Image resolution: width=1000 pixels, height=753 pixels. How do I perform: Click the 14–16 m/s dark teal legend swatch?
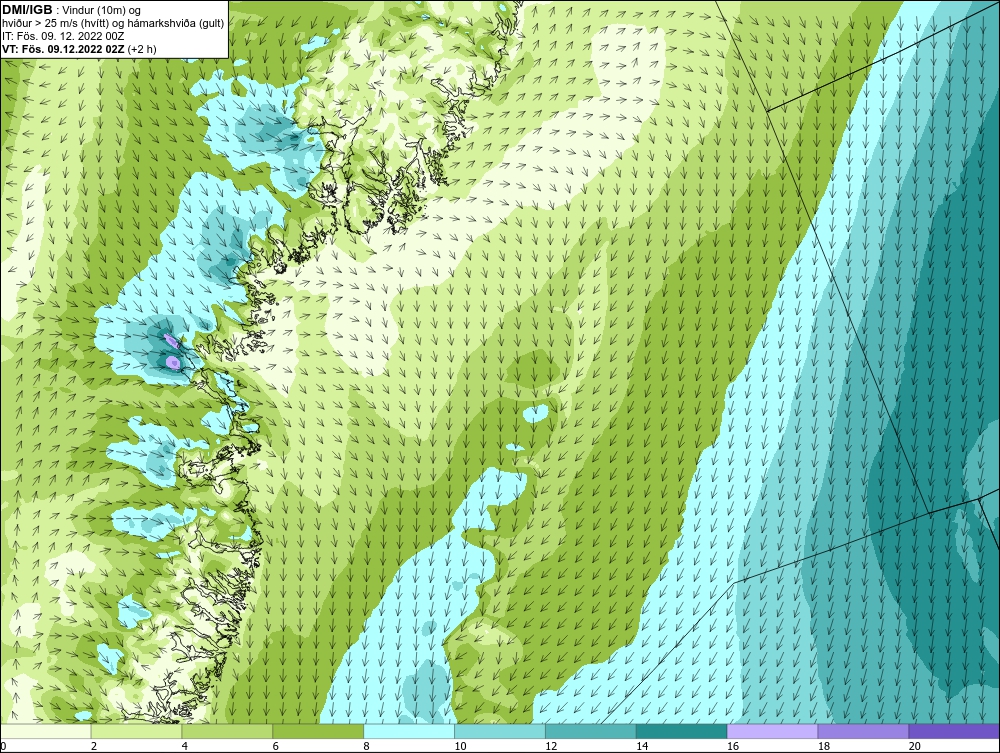[682, 731]
